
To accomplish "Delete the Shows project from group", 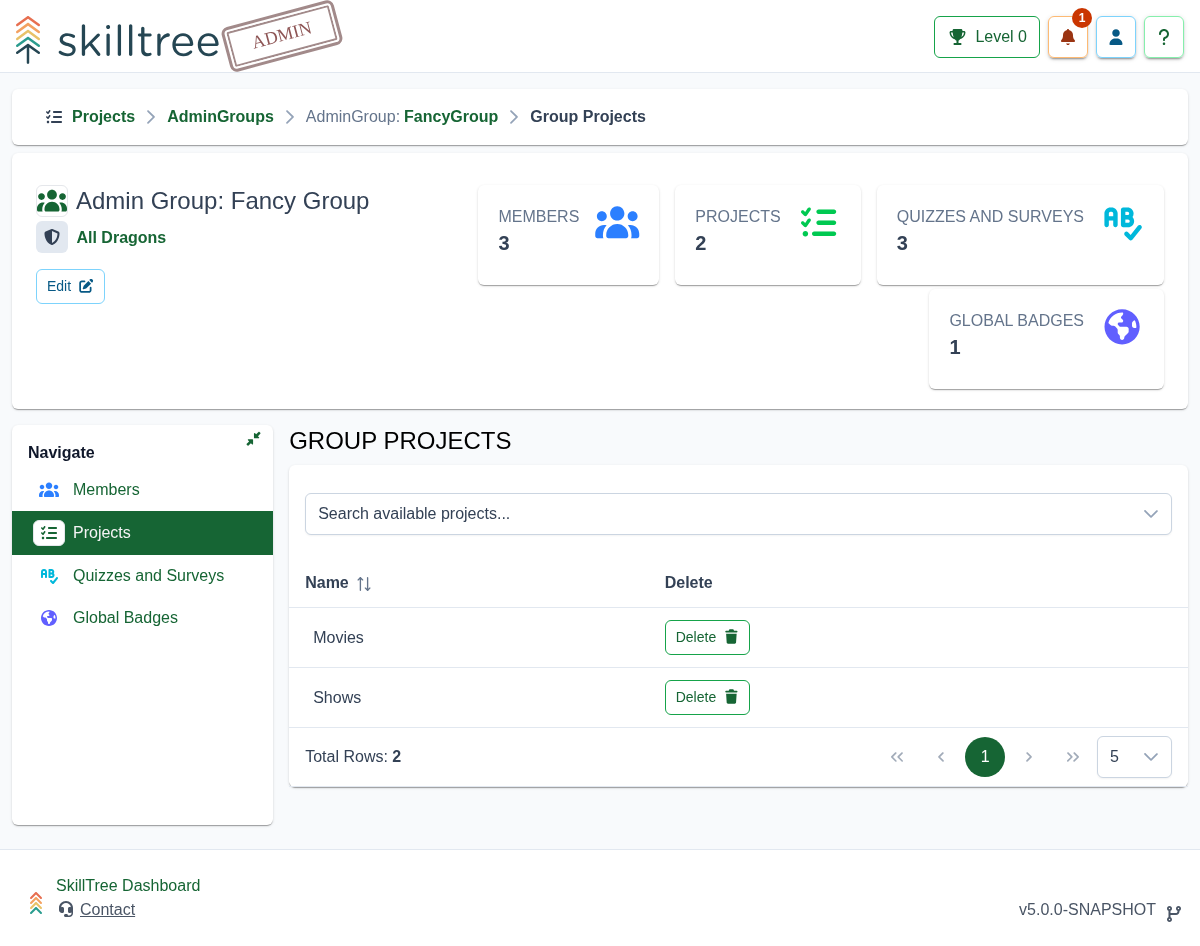I will 707,698.
